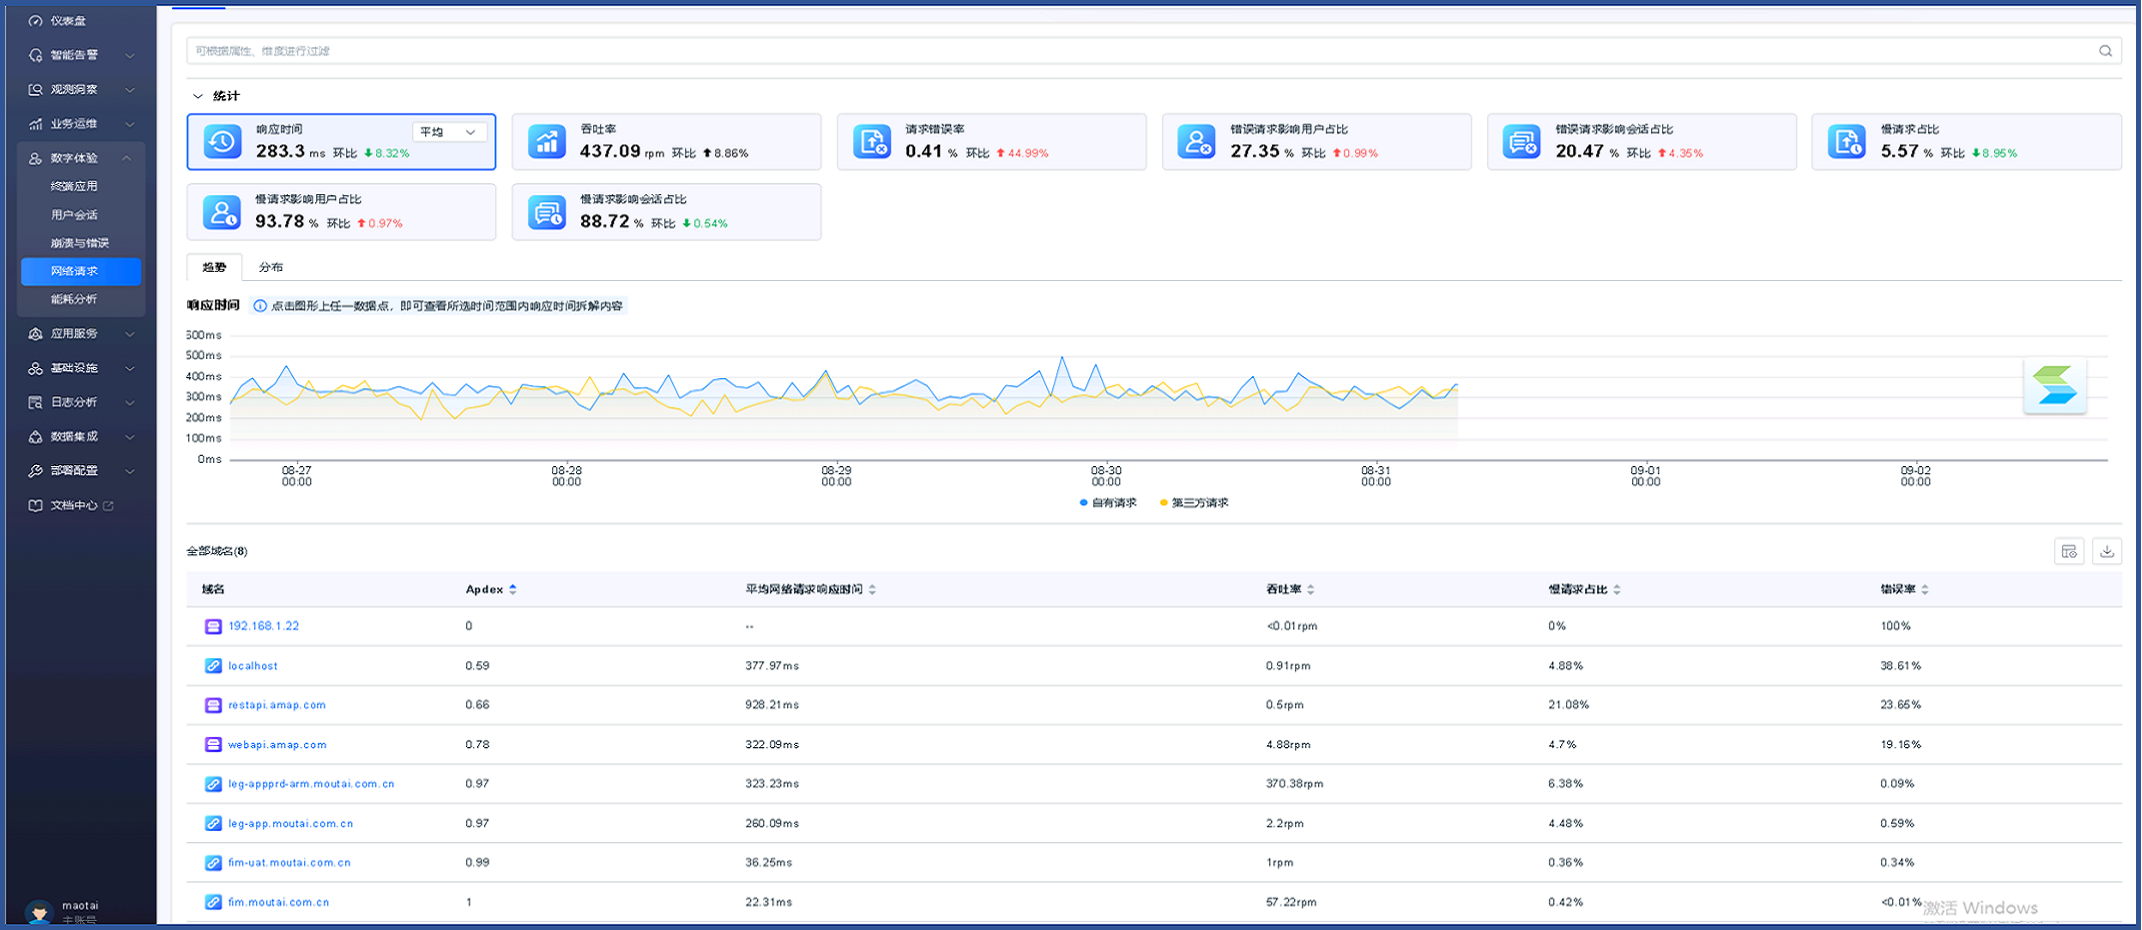
Task: Open the restapi.amap.com domain link
Action: click(x=277, y=705)
